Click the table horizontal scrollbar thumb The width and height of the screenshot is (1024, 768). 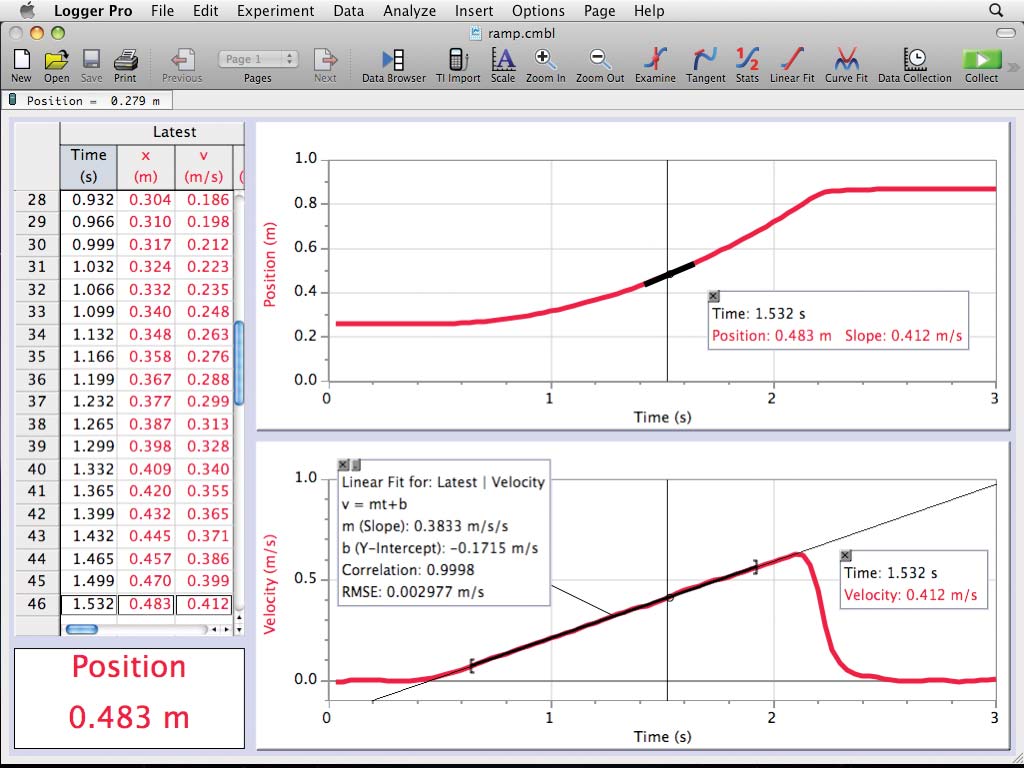click(82, 630)
